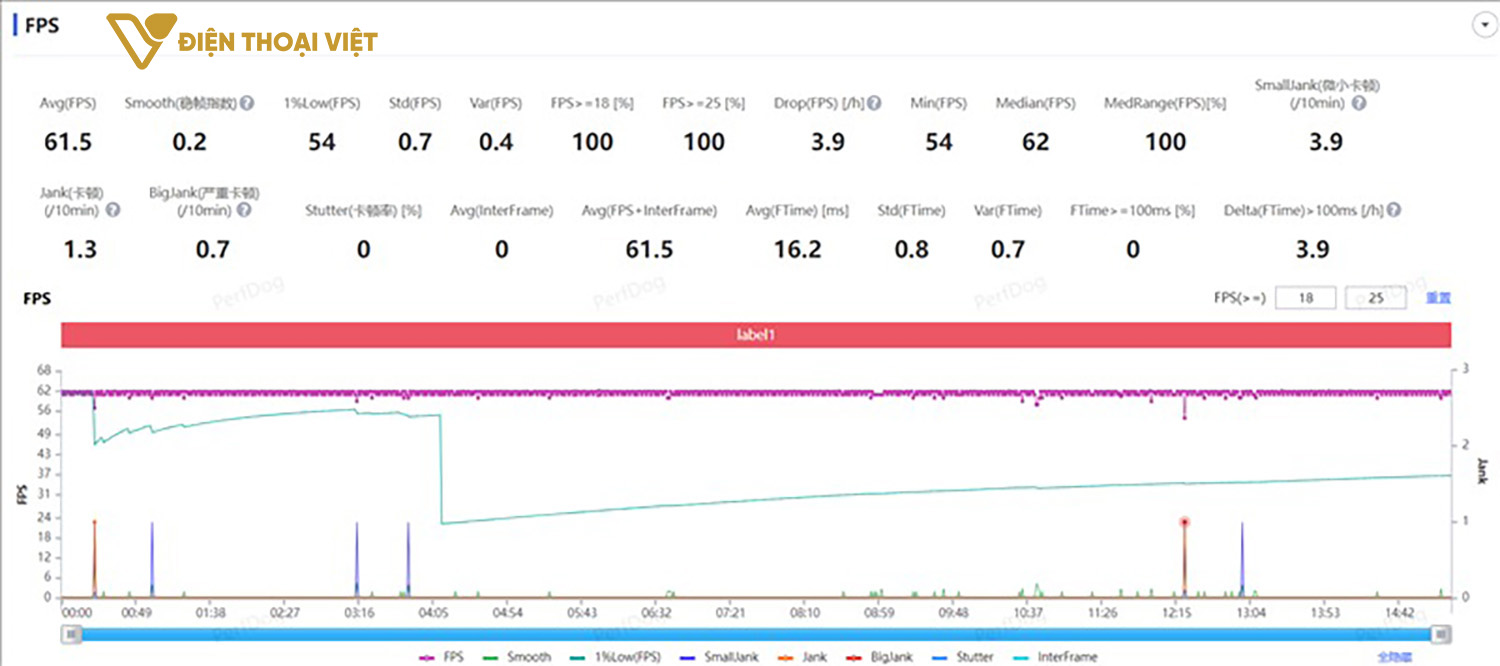Viewport: 1500px width, 666px height.
Task: Click the Jank (/10min) question mark icon
Action: (113, 210)
